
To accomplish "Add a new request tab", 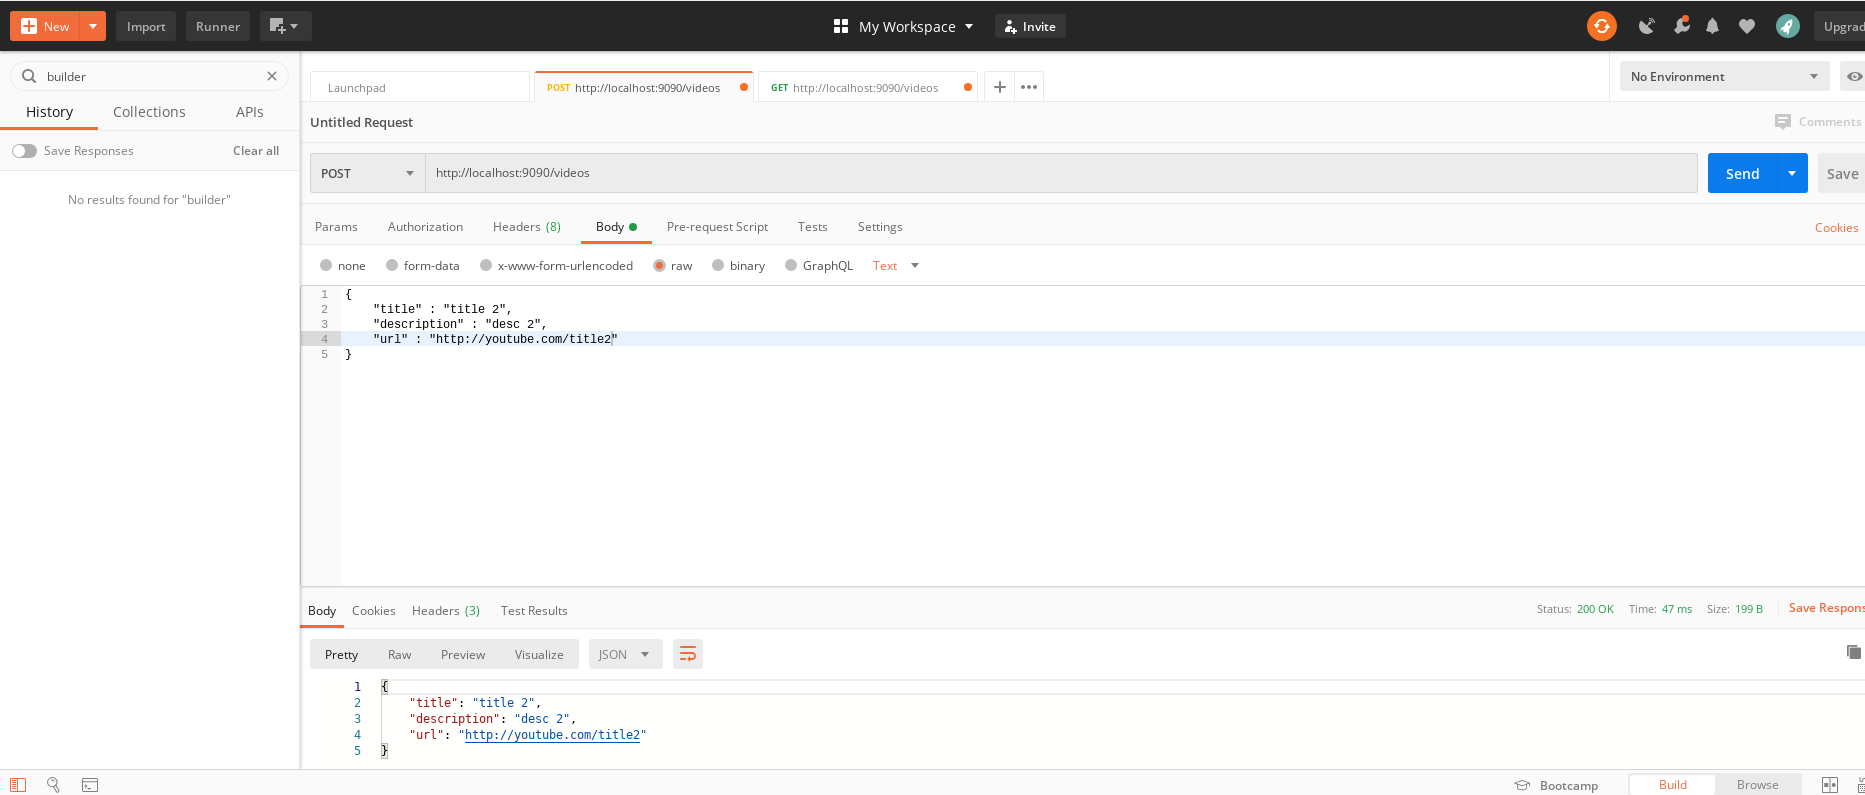I will (x=999, y=87).
